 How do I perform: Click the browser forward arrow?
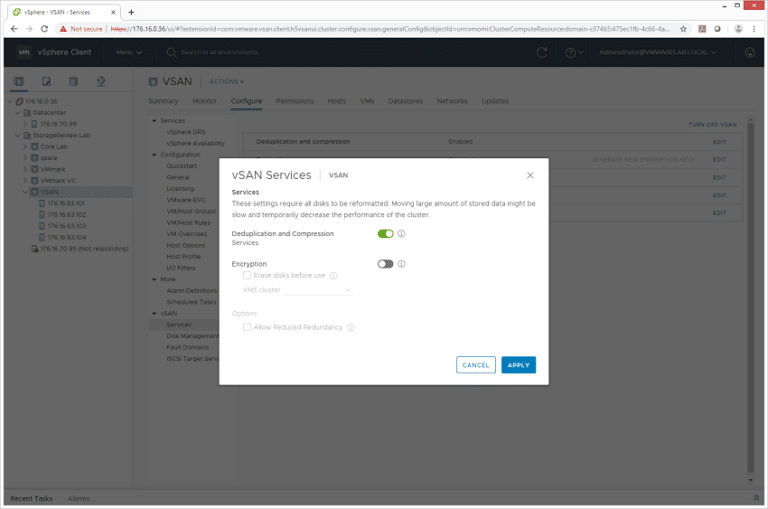click(29, 29)
